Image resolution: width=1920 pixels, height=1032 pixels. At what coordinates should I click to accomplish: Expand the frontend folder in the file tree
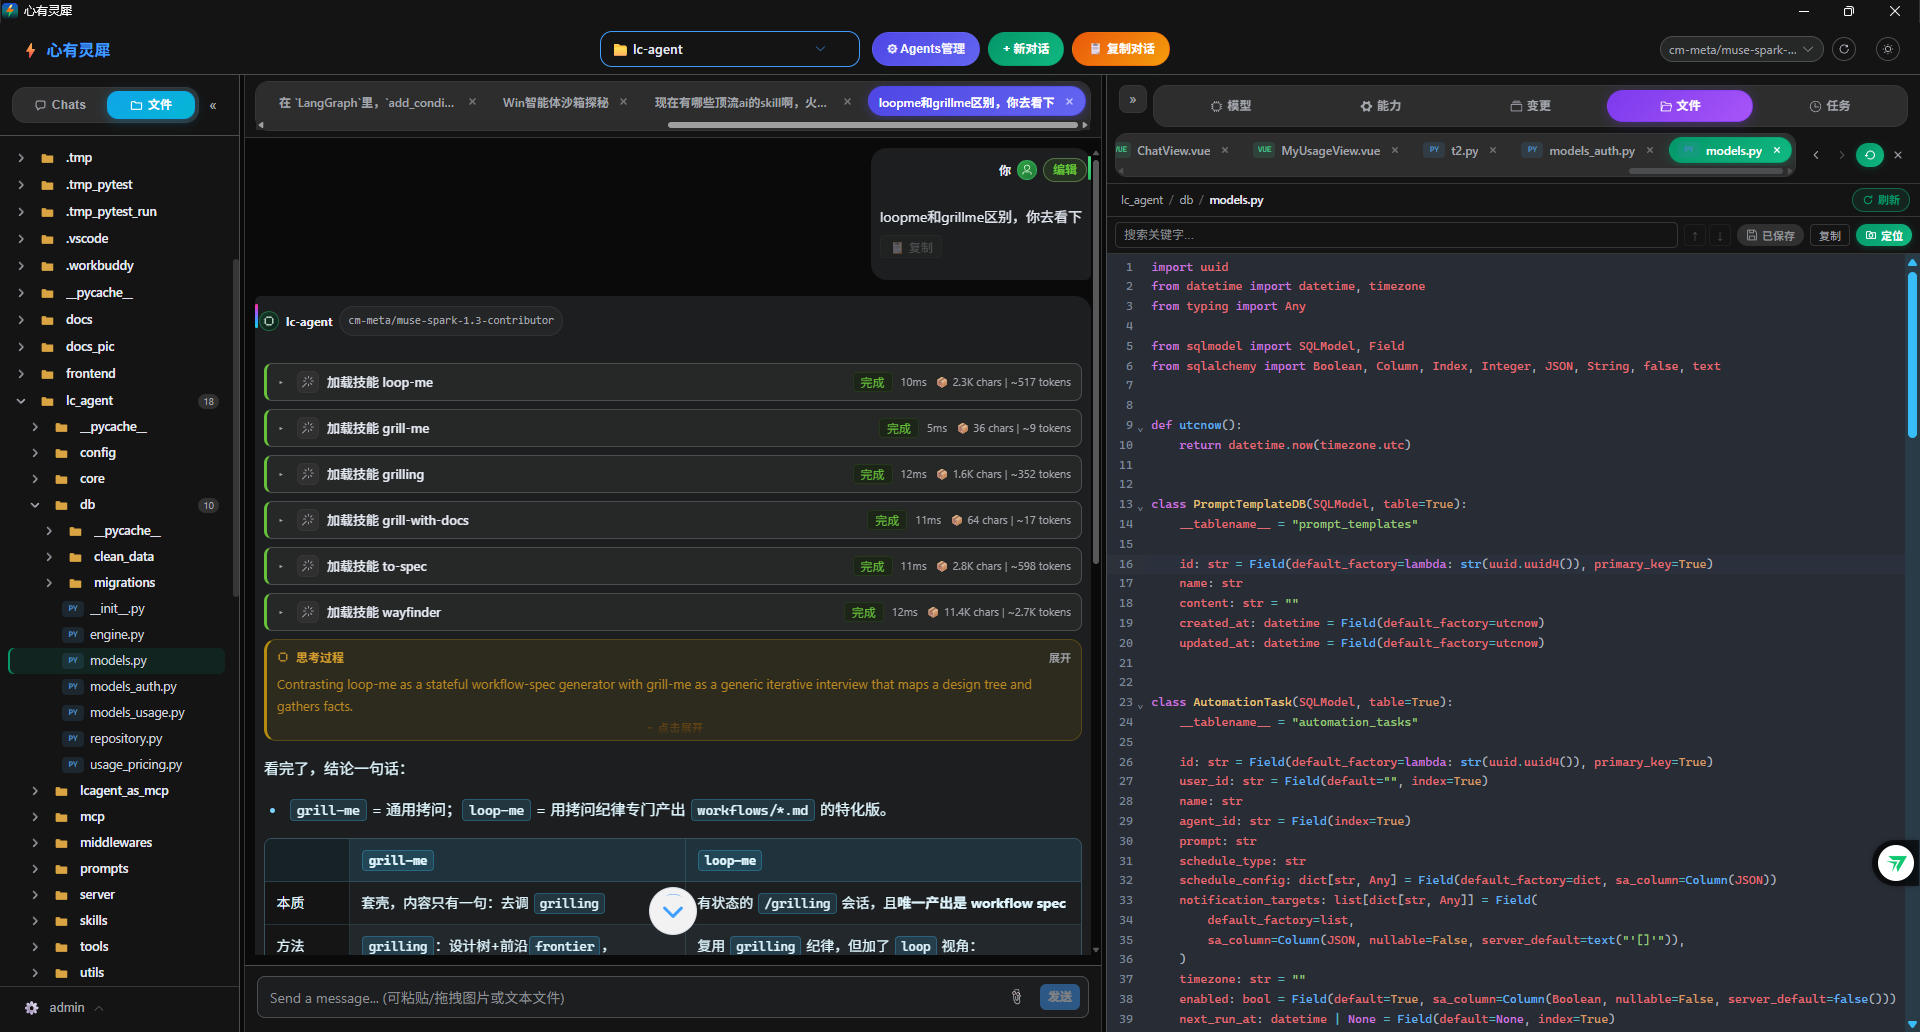21,374
